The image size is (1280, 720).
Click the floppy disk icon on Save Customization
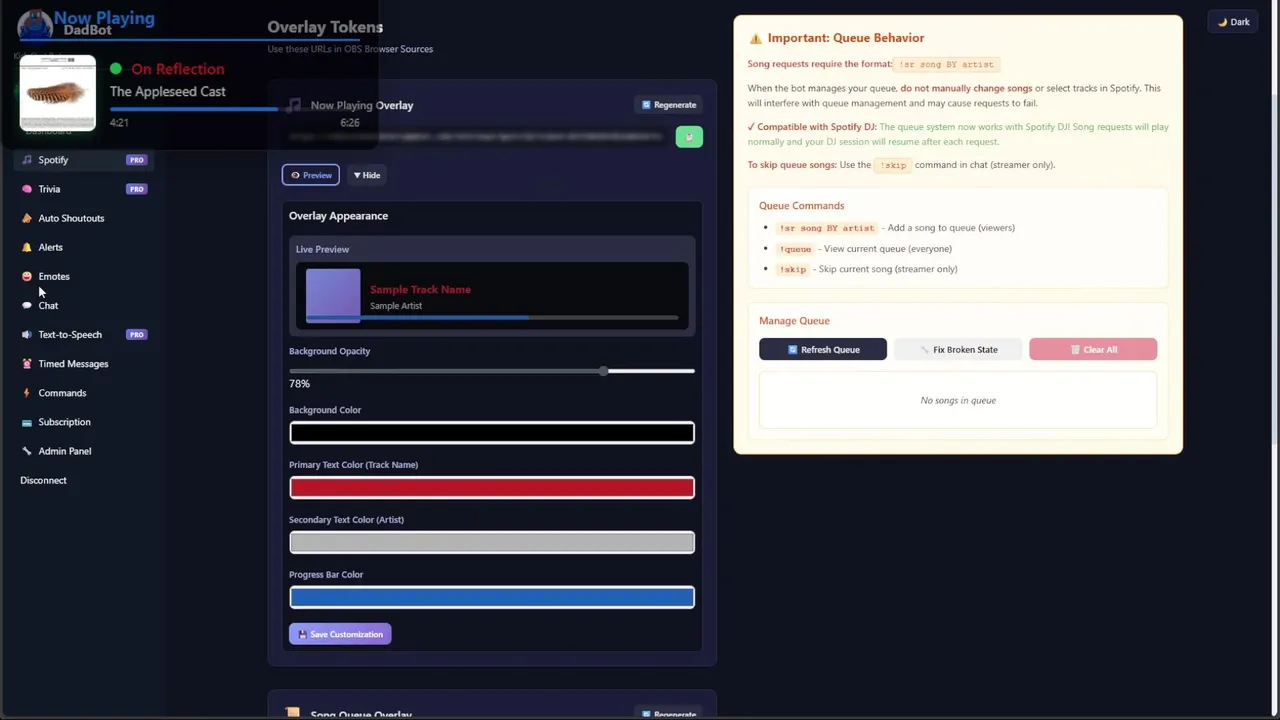coord(302,634)
